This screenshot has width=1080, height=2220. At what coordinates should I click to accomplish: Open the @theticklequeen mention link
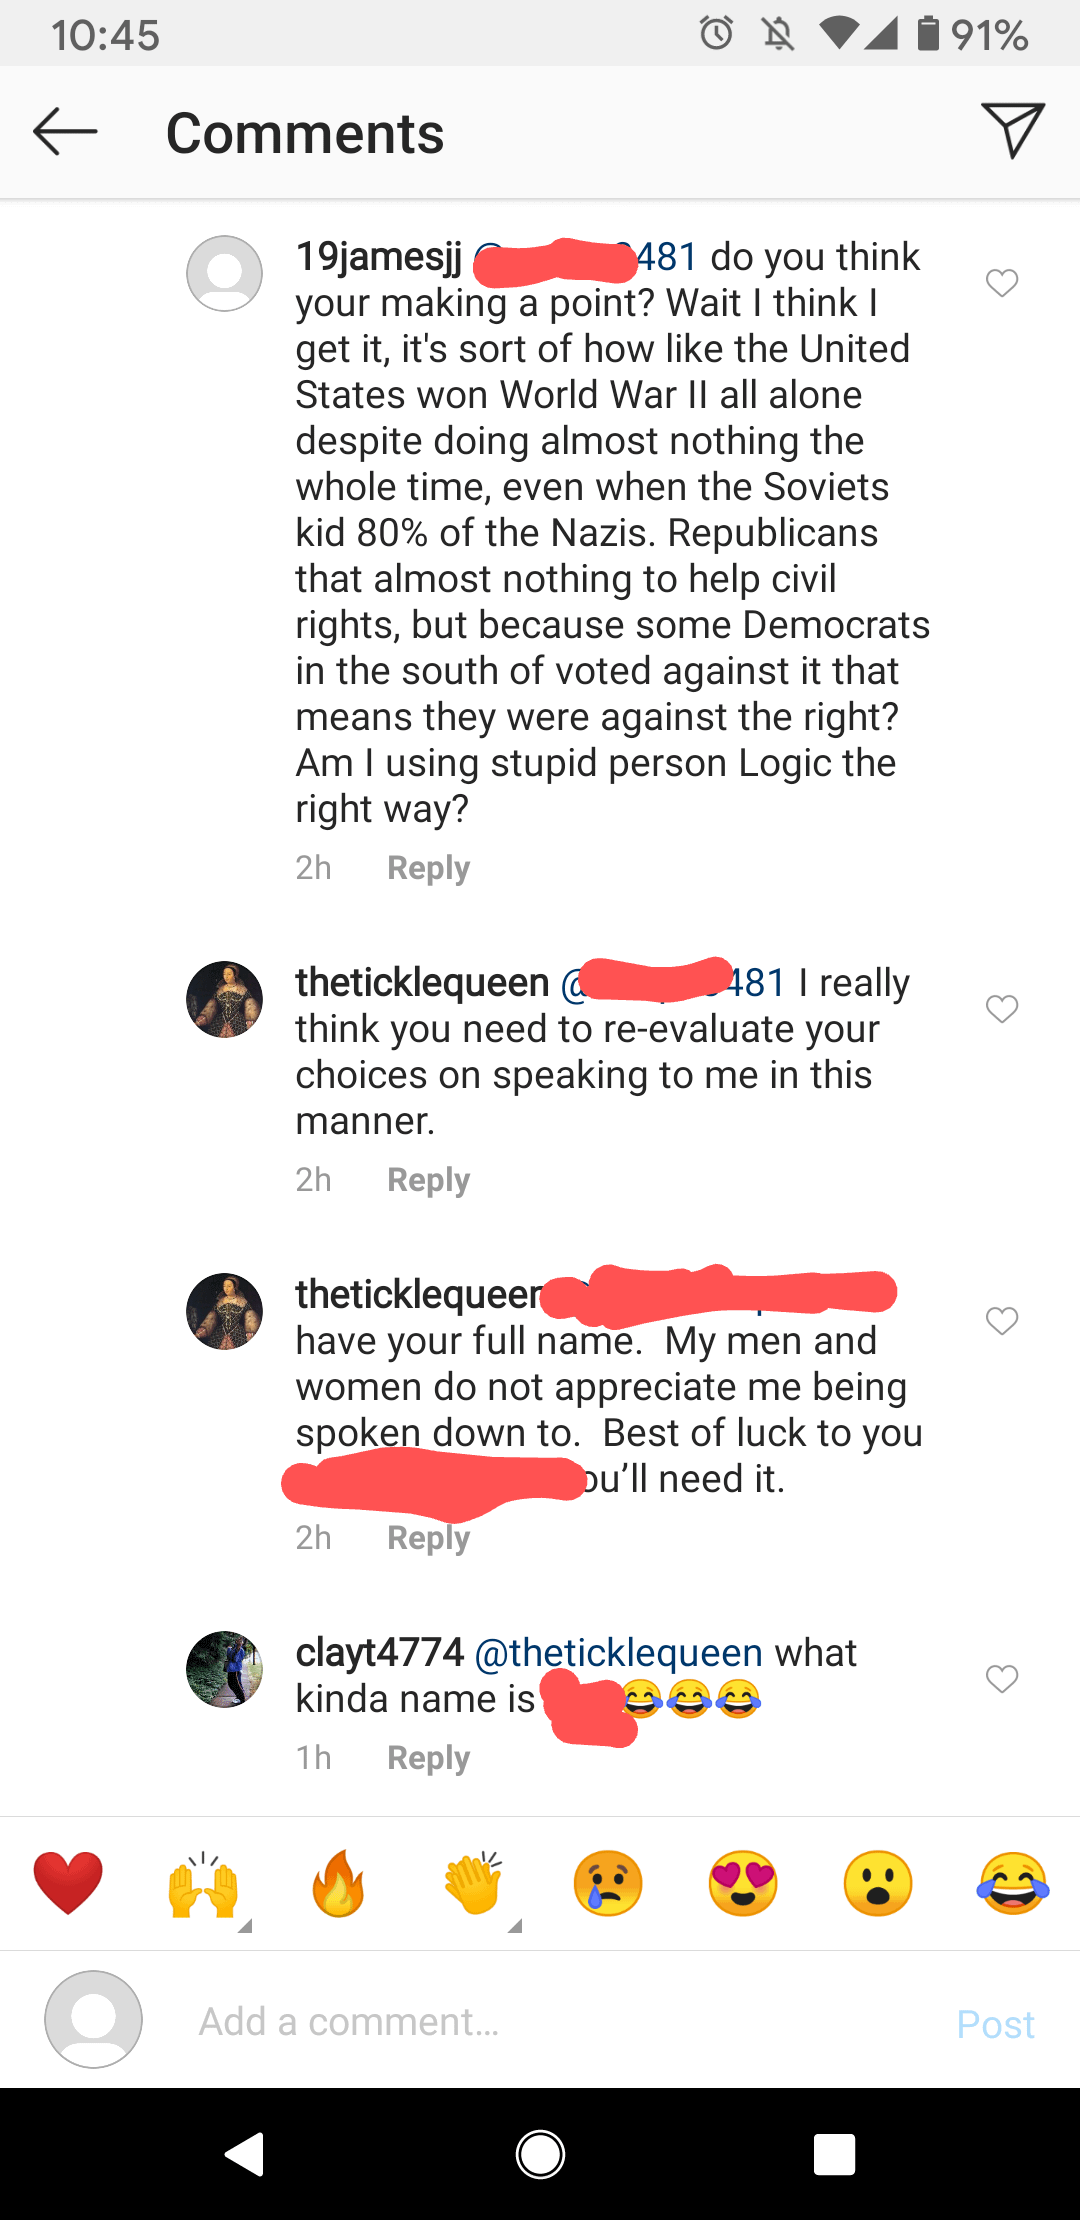click(620, 1653)
